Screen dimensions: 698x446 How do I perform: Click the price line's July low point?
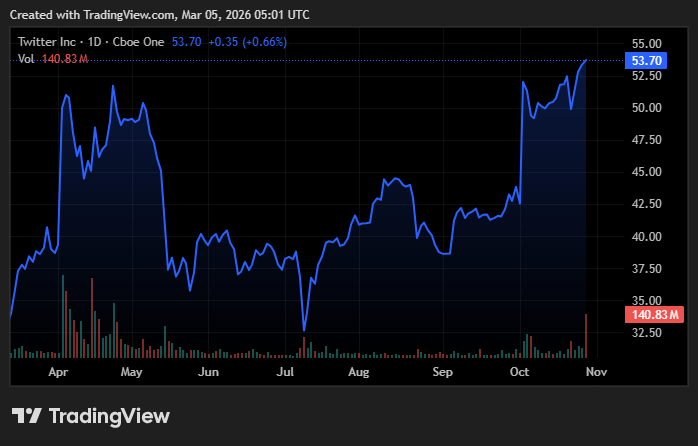303,330
